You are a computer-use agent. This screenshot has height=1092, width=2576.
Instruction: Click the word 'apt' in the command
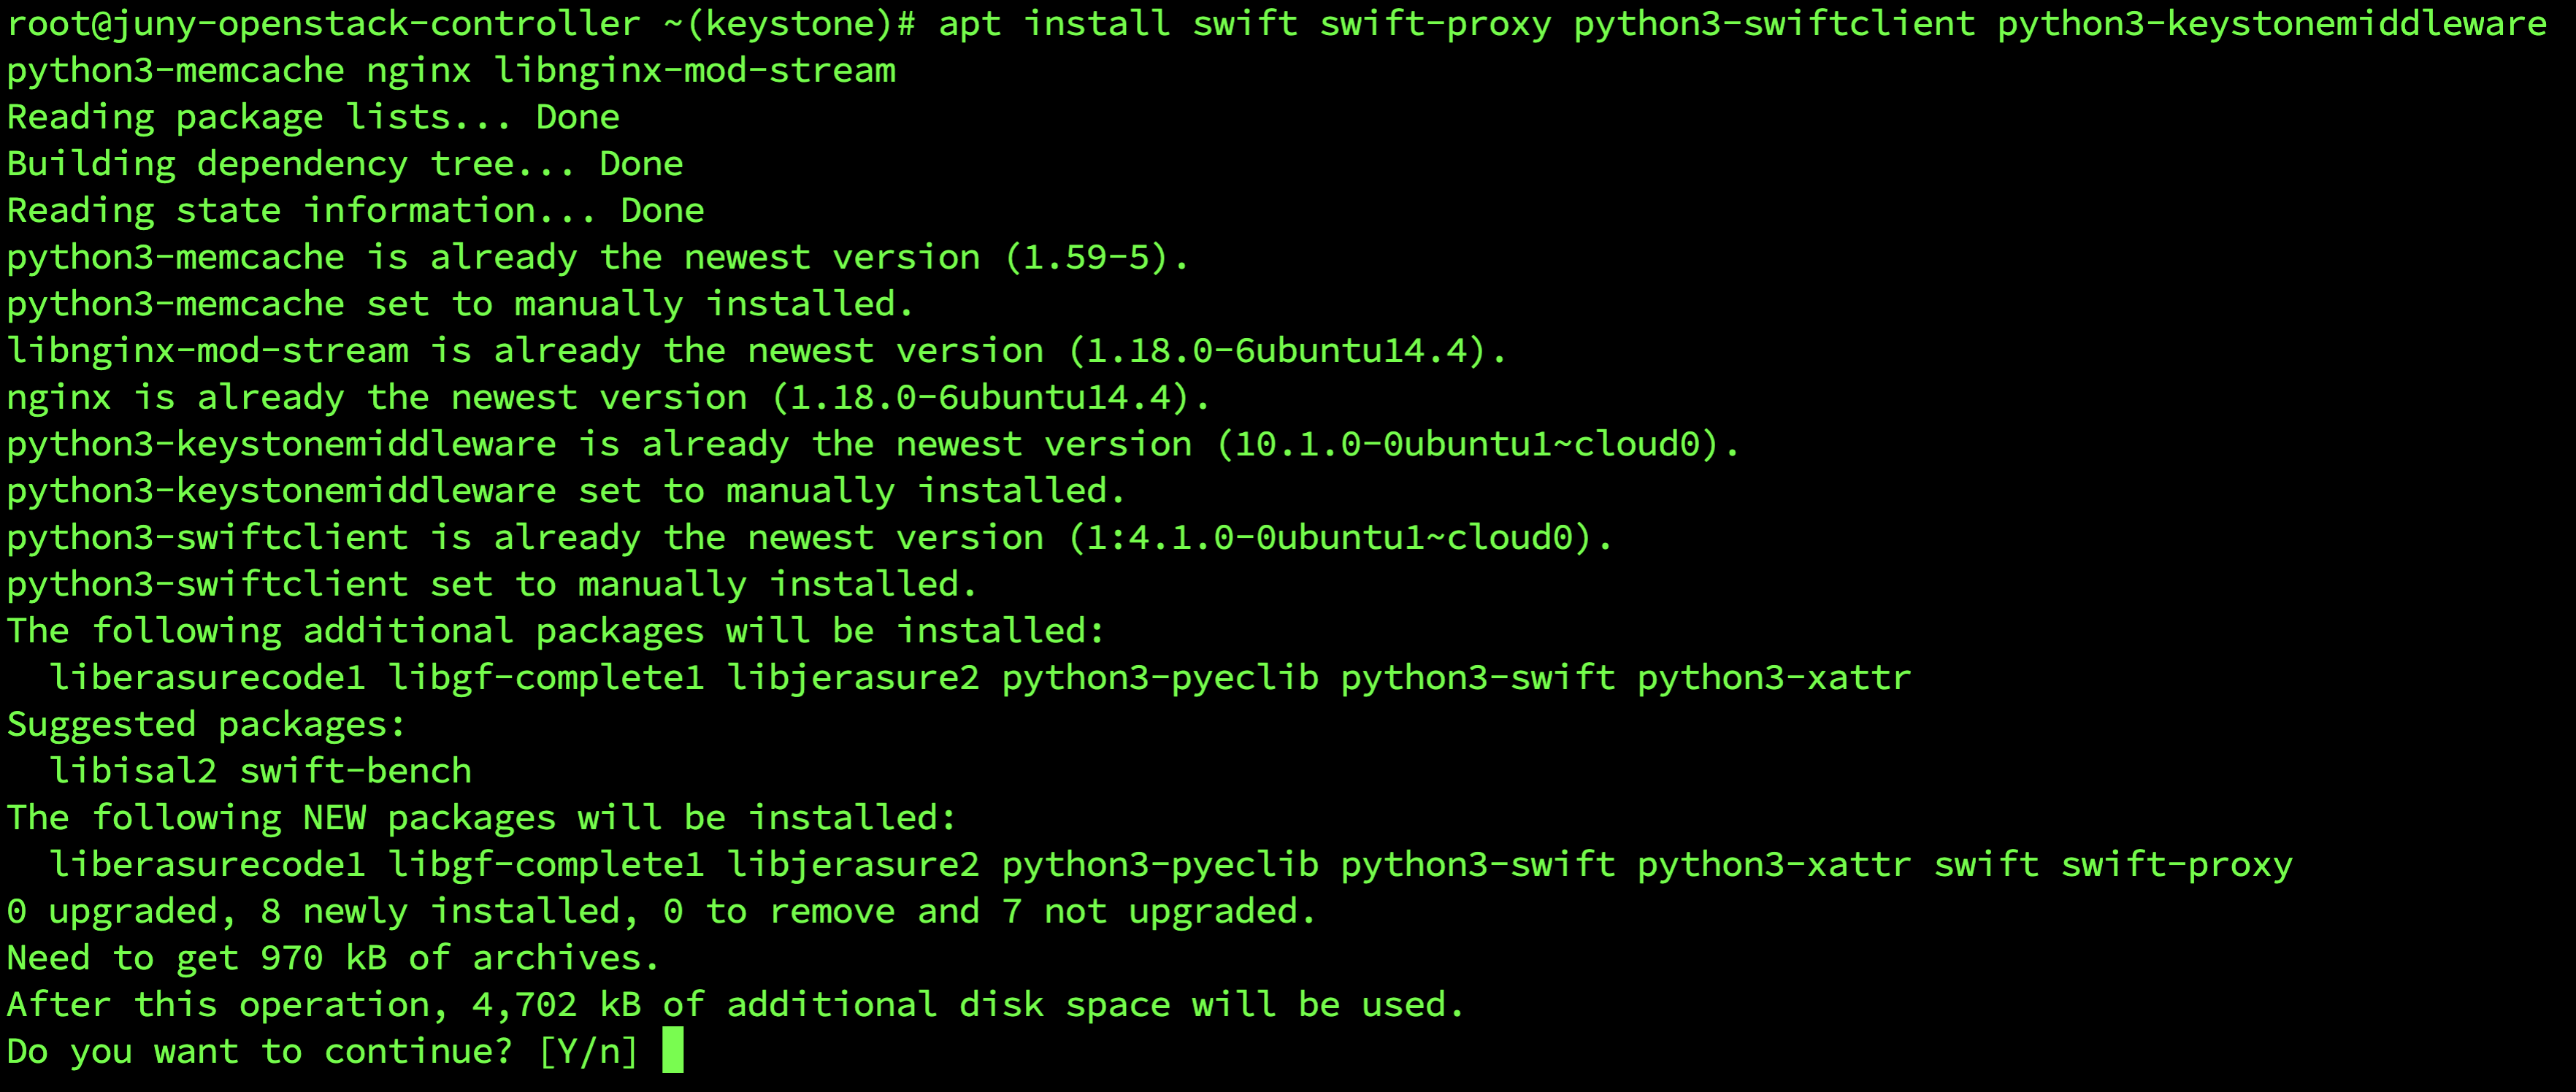click(969, 23)
